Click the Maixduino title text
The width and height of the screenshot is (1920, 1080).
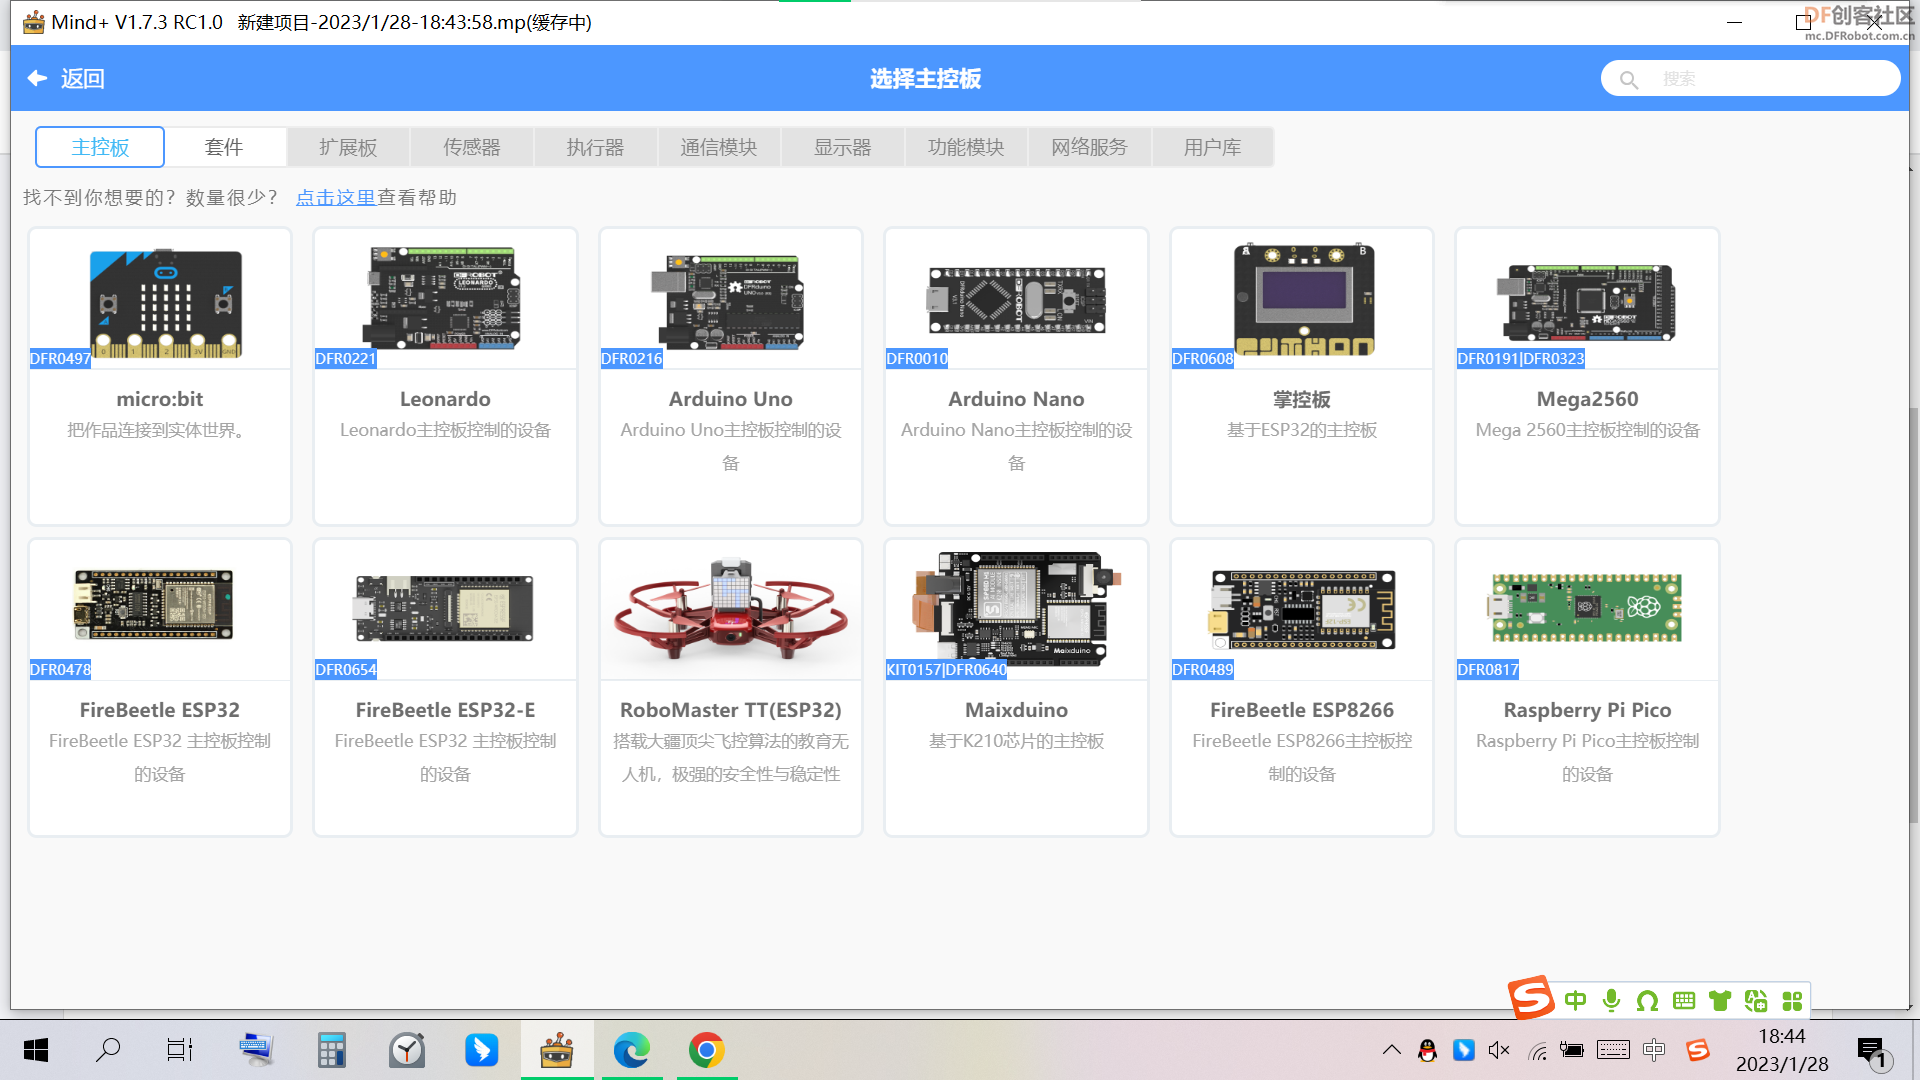click(x=1016, y=710)
